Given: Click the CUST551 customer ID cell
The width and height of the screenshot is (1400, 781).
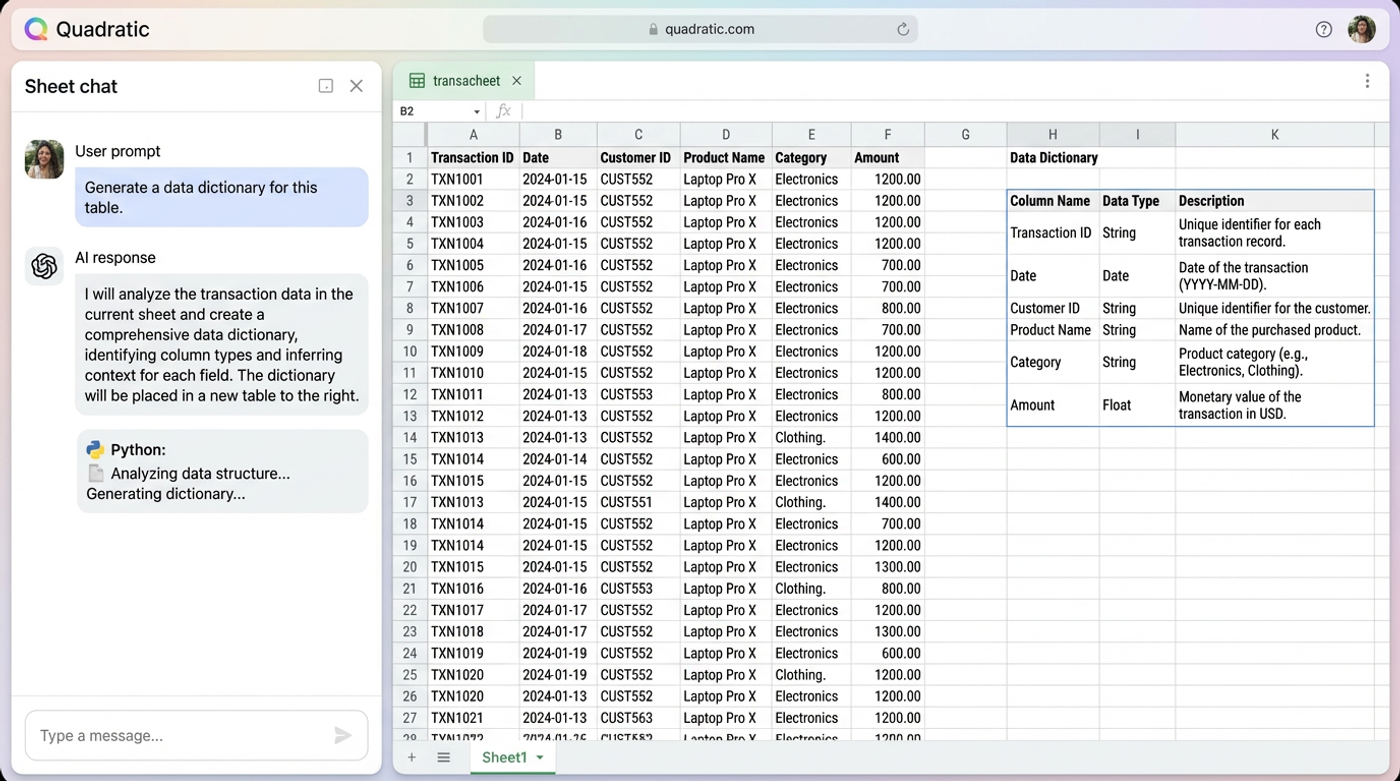Looking at the screenshot, I should (x=639, y=502).
